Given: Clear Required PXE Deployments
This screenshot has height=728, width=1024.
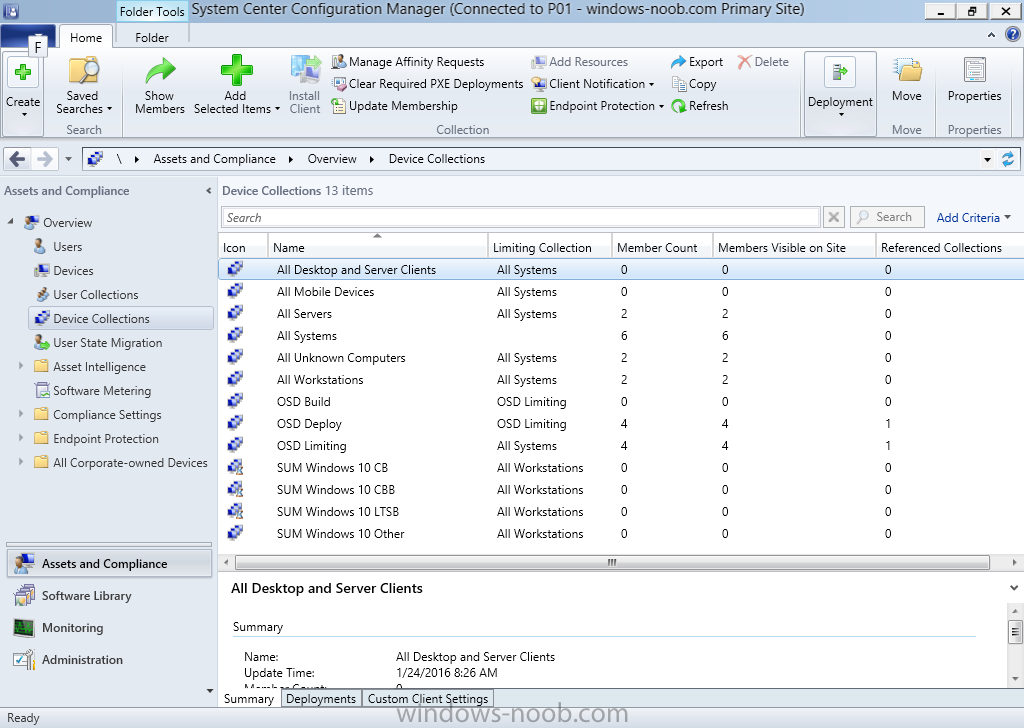Looking at the screenshot, I should click(x=427, y=84).
